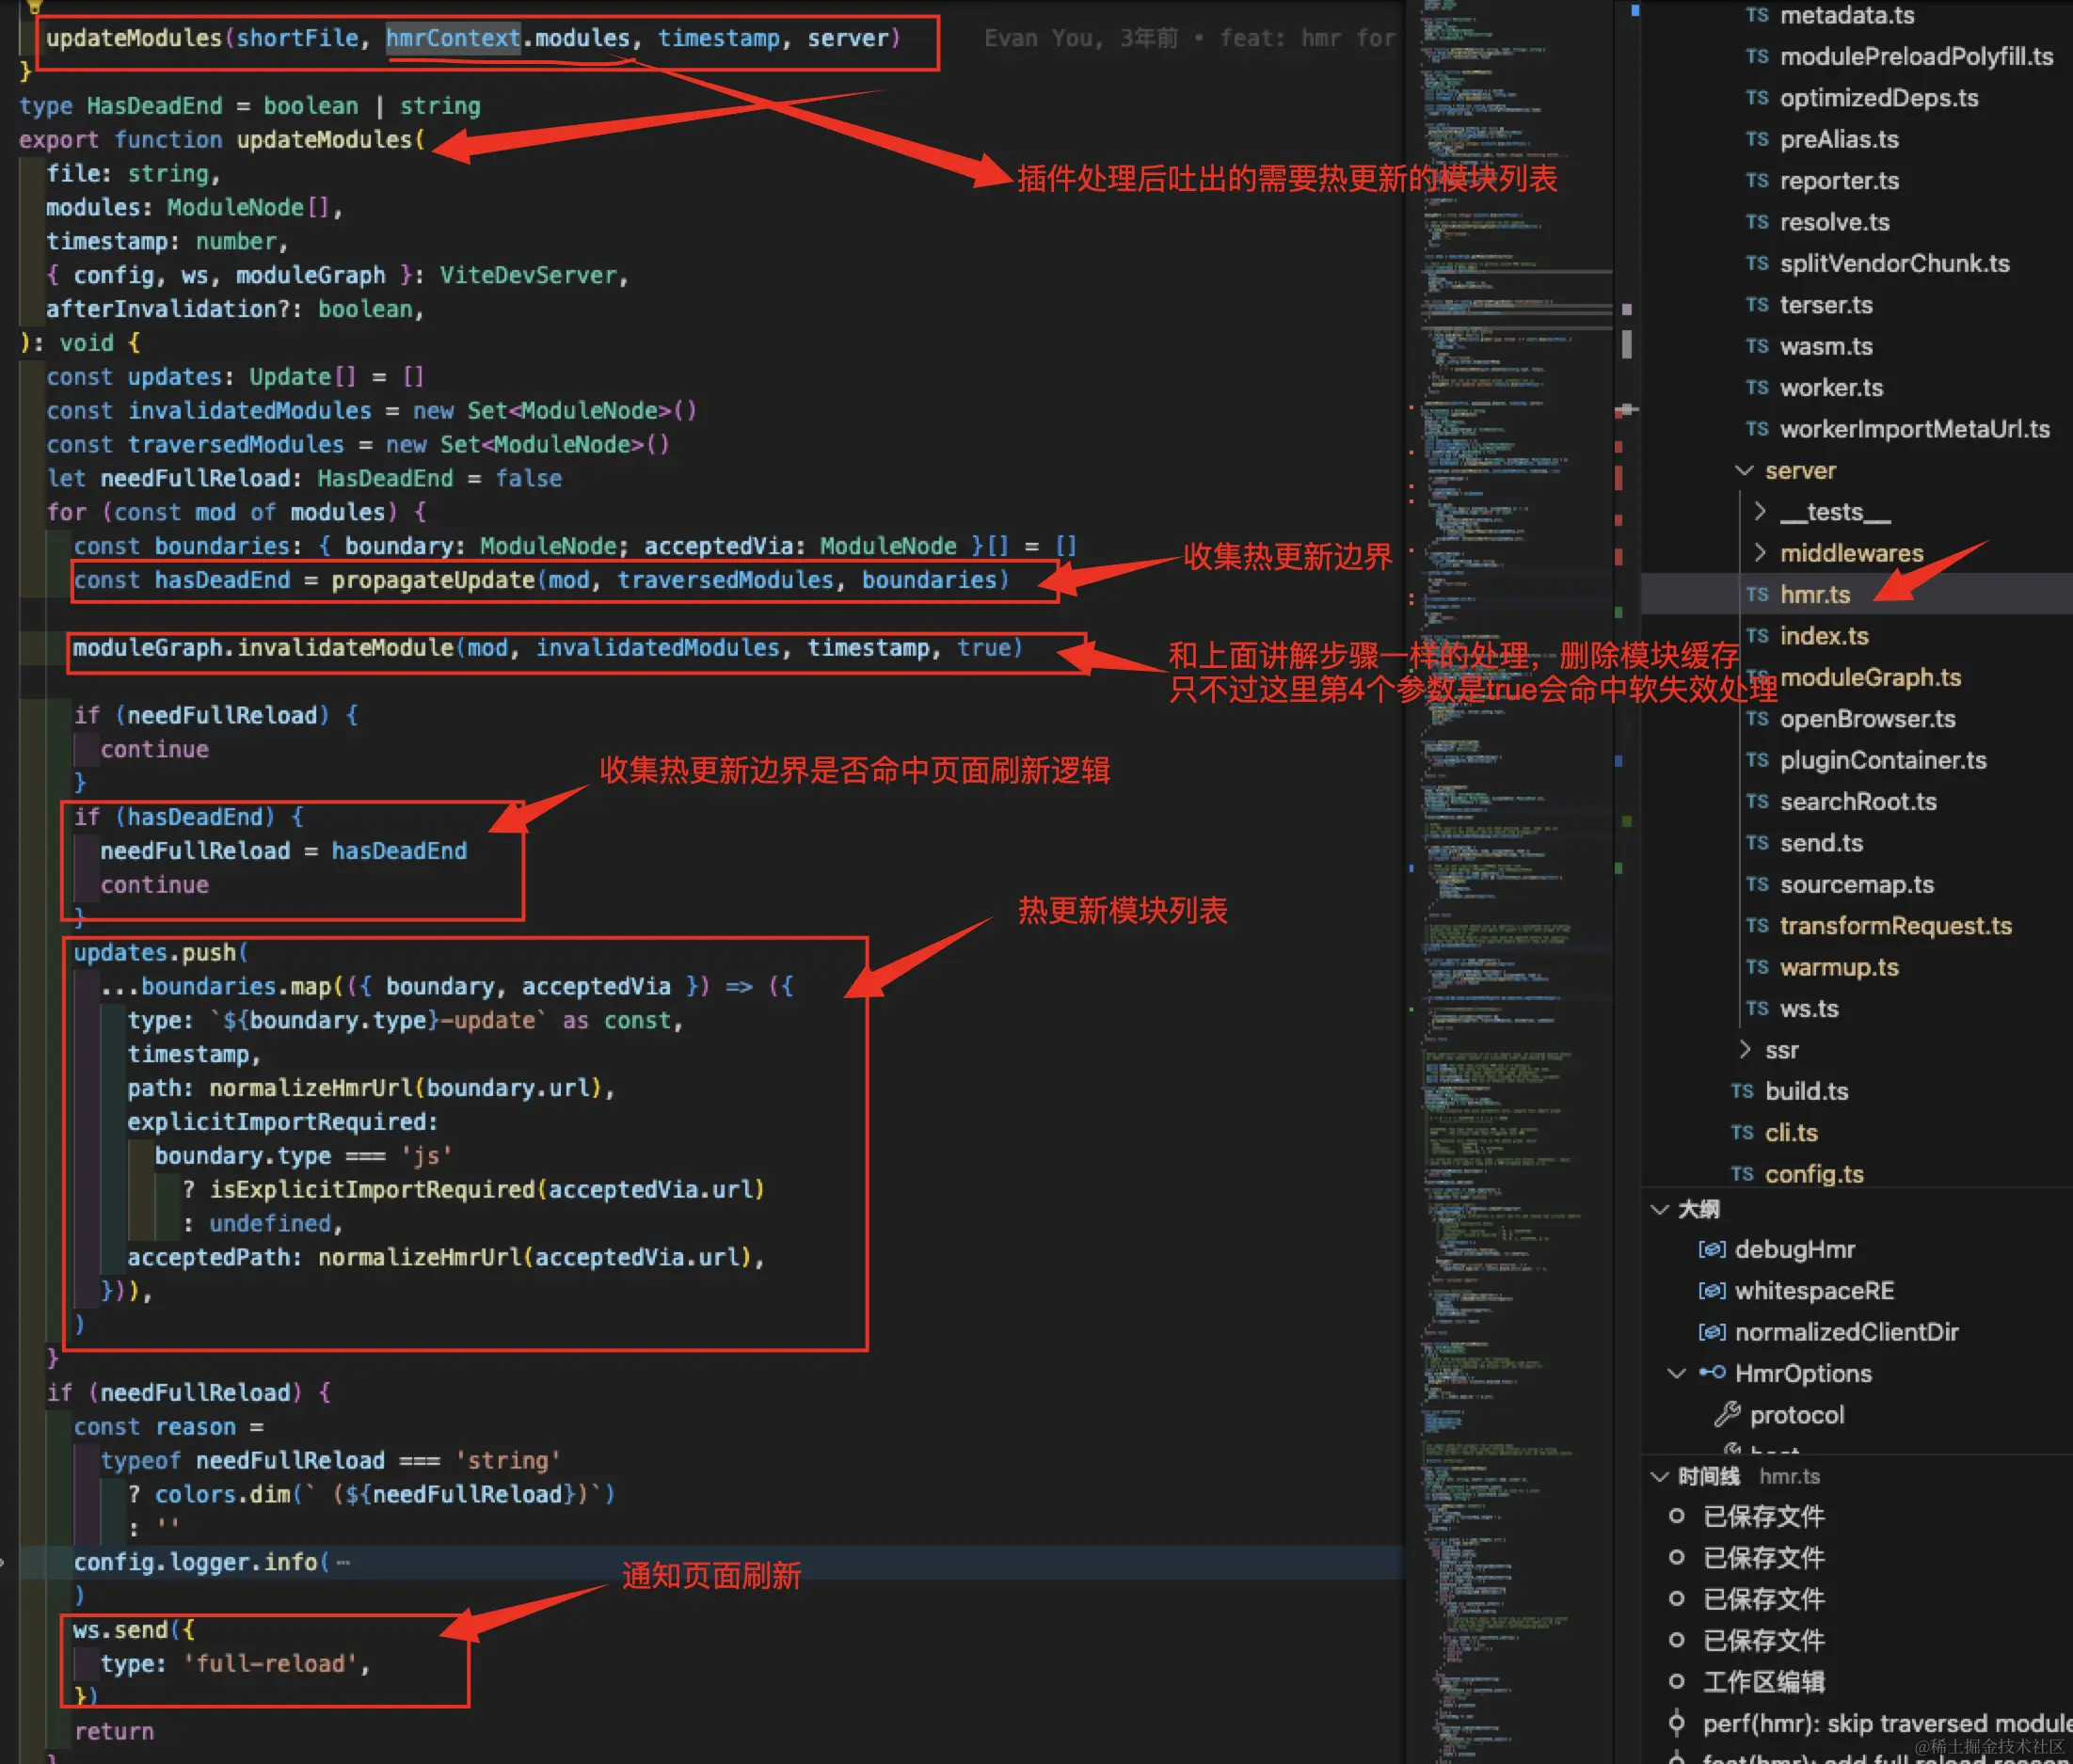
Task: Click the TS icon beside ws.ts
Action: point(1757,1008)
